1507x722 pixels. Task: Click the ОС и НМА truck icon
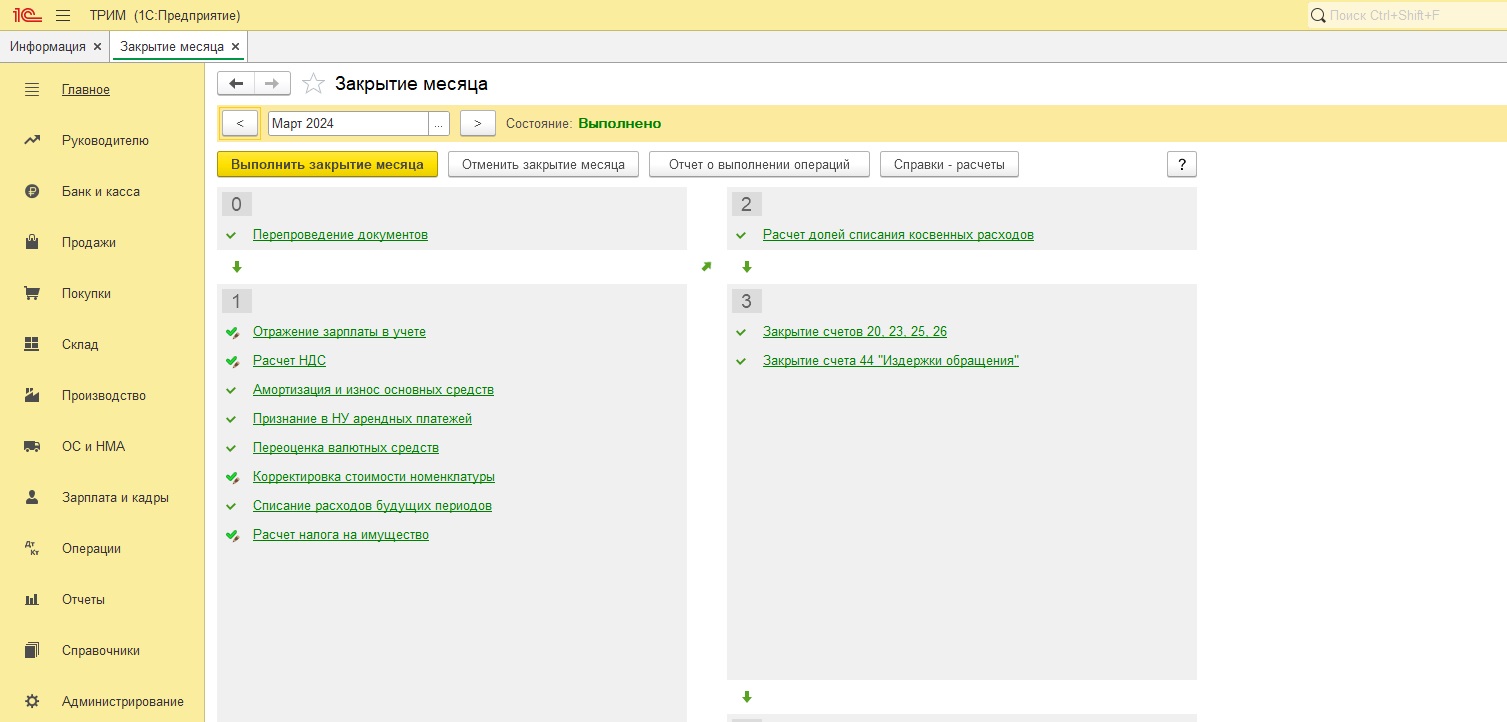[32, 447]
